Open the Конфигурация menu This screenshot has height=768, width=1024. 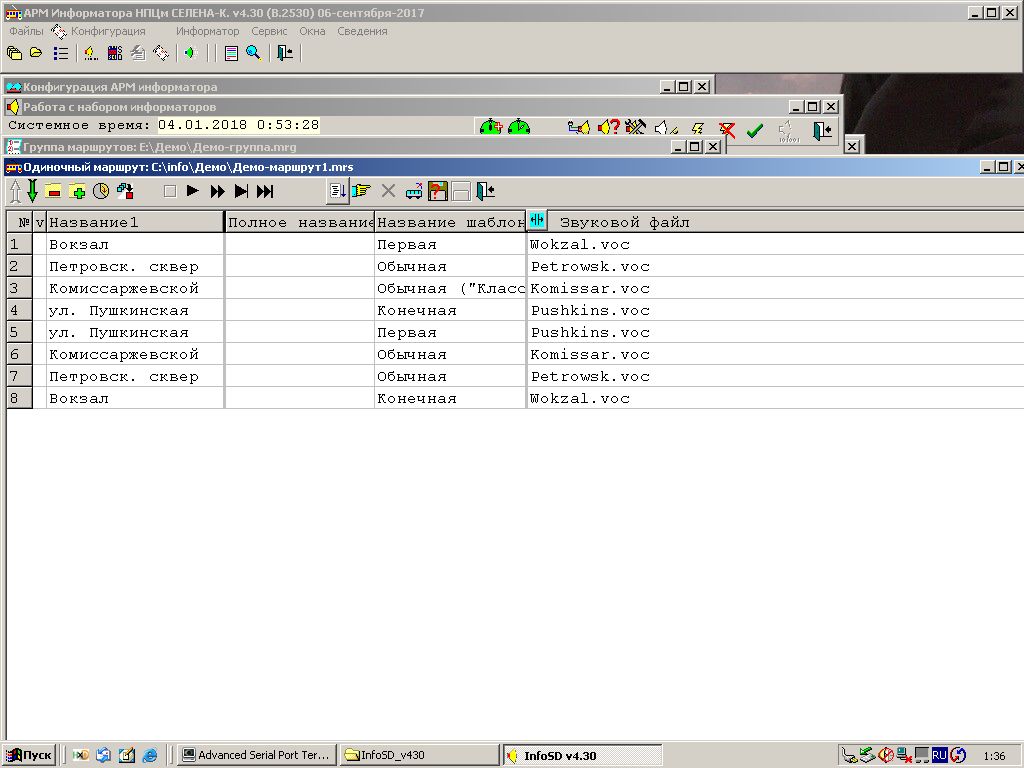(108, 31)
